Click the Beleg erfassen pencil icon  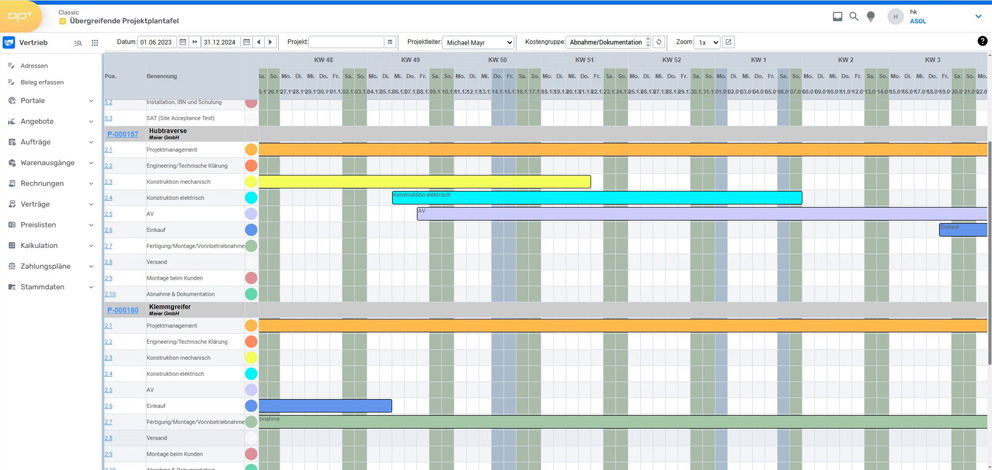coord(11,82)
